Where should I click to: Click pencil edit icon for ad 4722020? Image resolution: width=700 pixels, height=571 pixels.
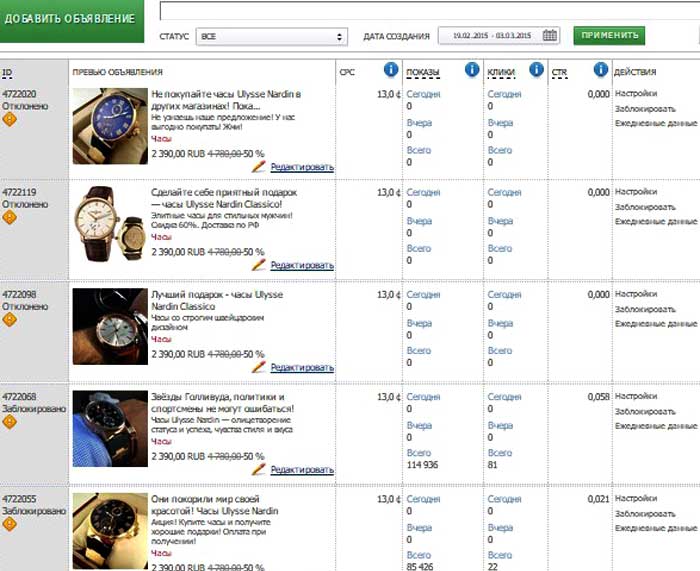[x=258, y=167]
